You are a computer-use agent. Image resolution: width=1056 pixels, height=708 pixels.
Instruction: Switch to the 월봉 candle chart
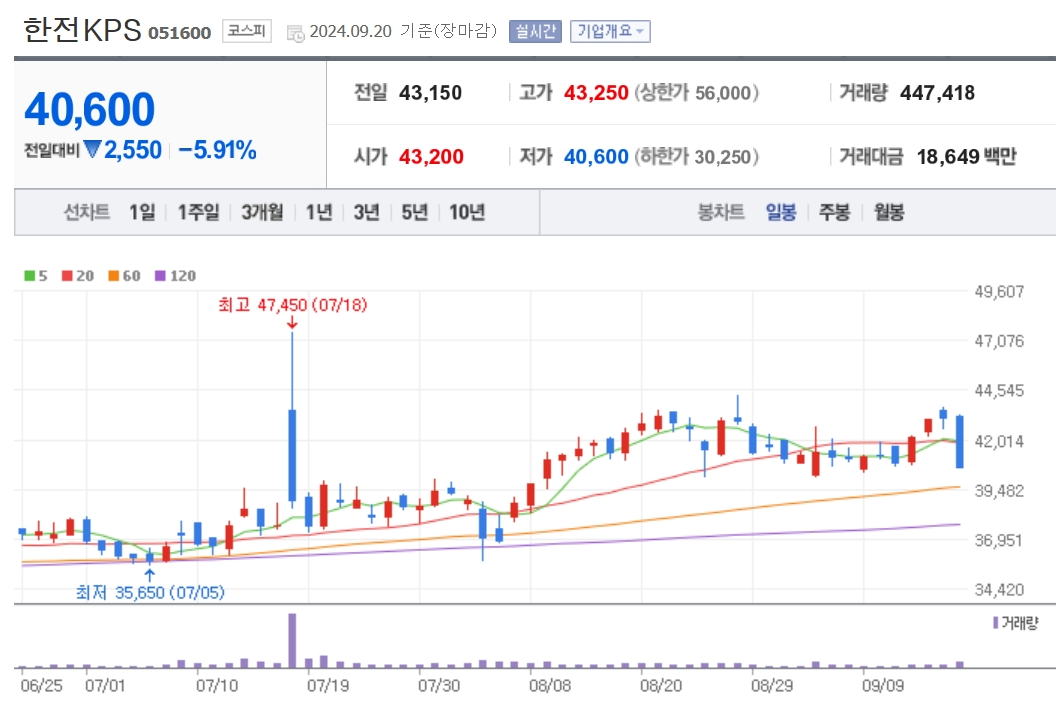(889, 212)
